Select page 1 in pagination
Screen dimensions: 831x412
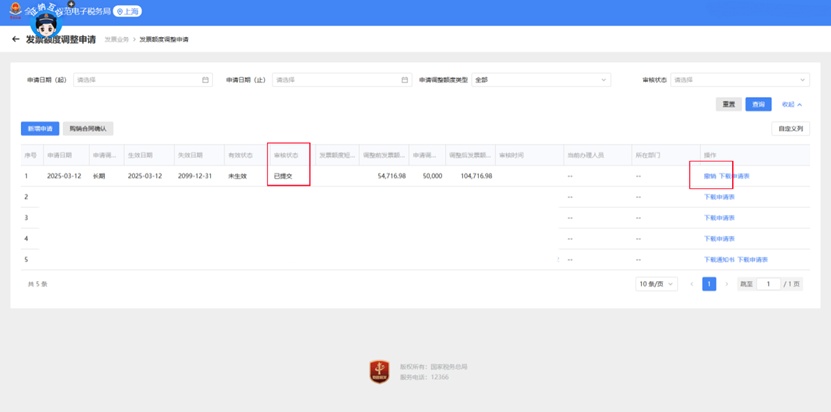tap(709, 284)
